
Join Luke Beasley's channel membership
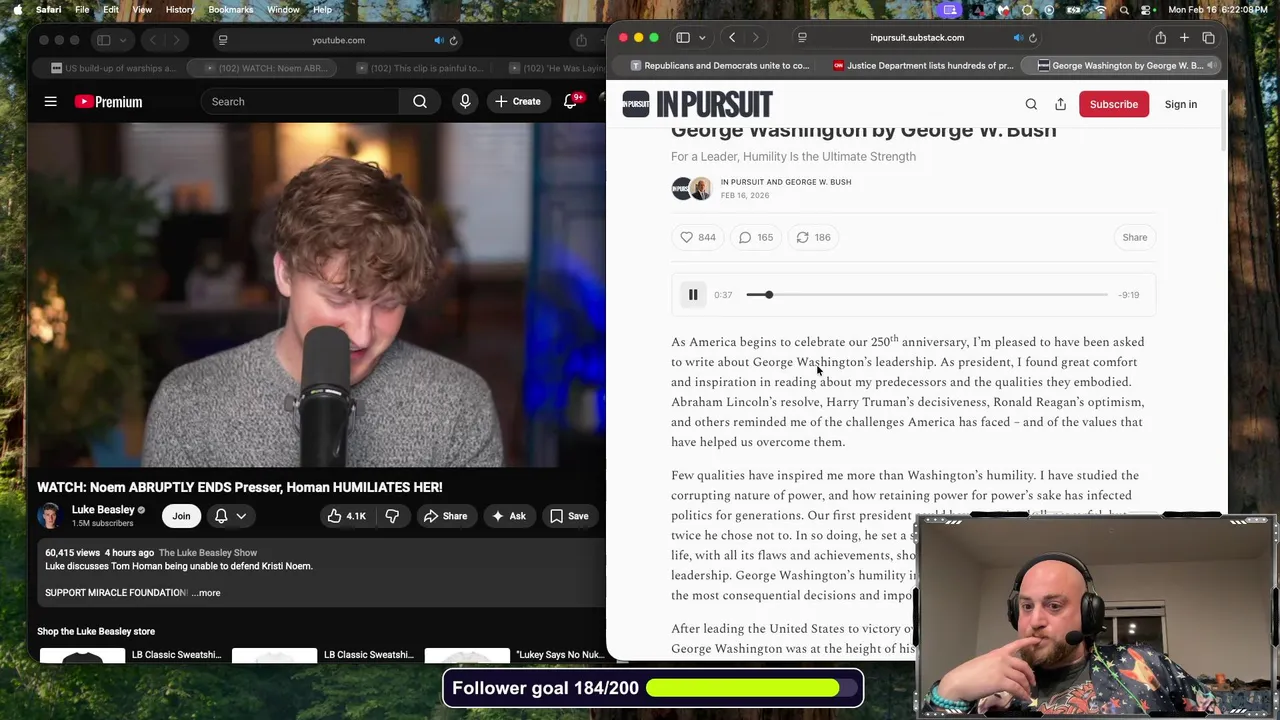181,516
